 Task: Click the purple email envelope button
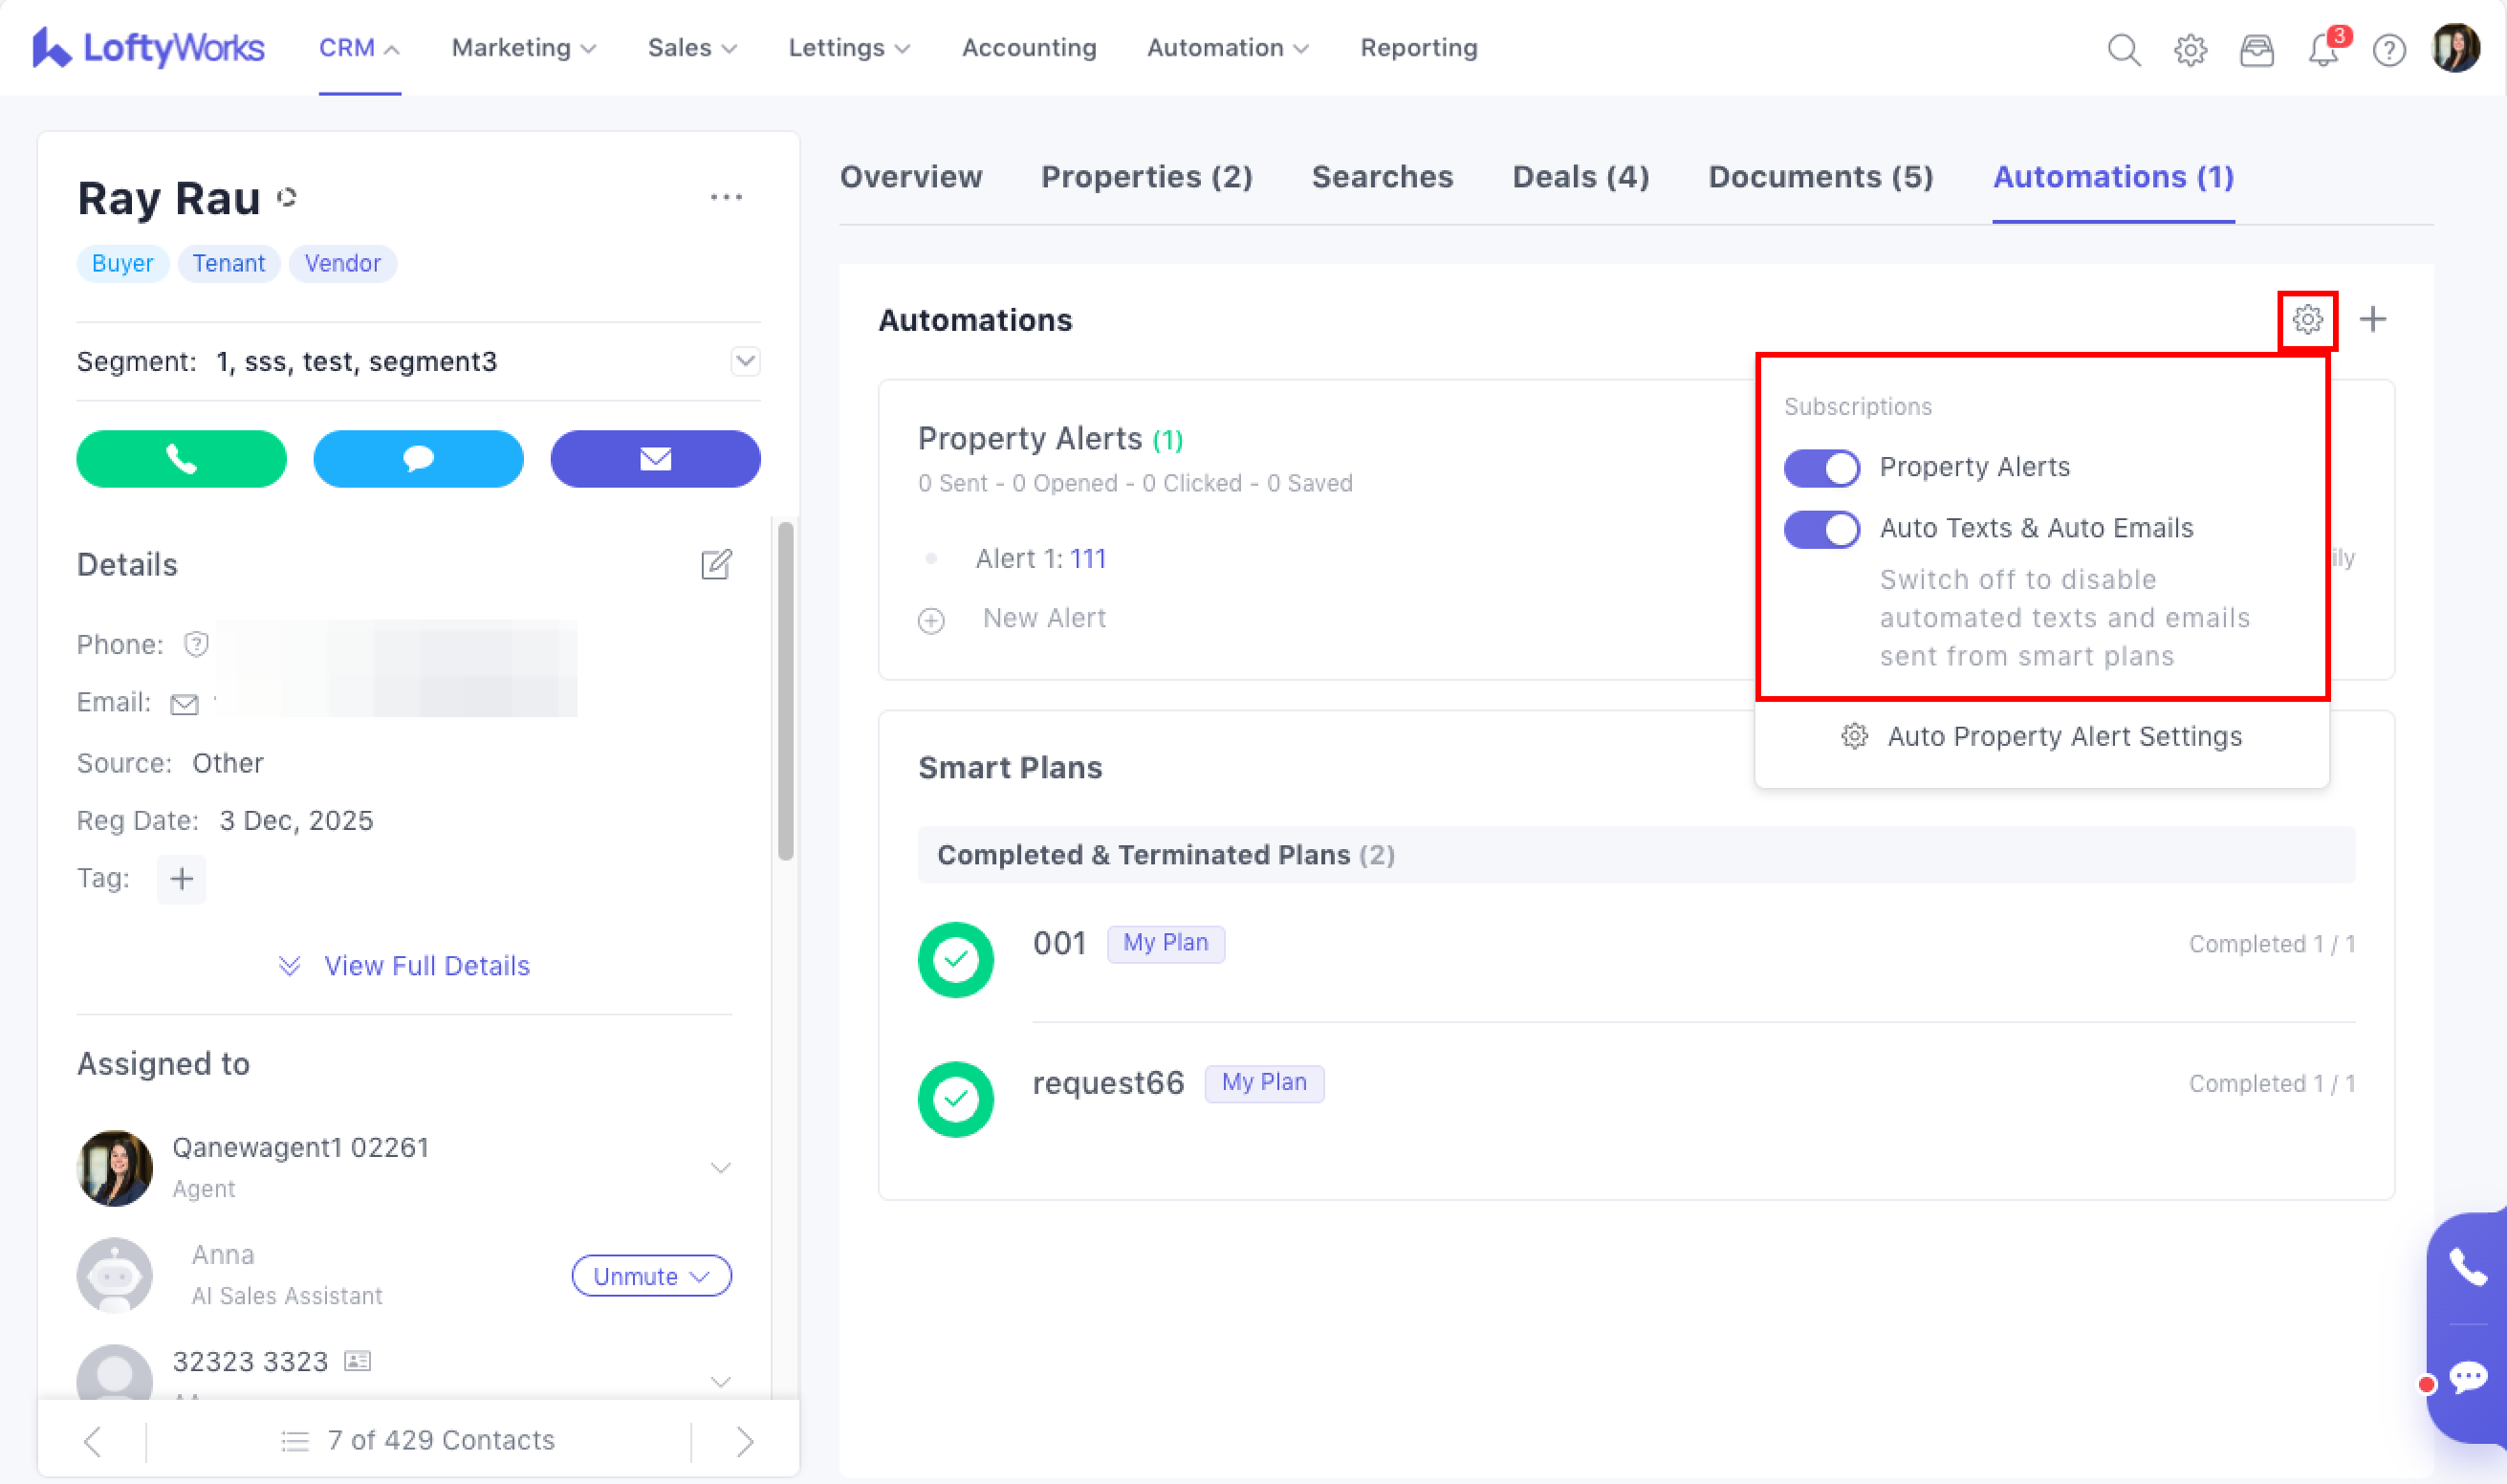655,459
